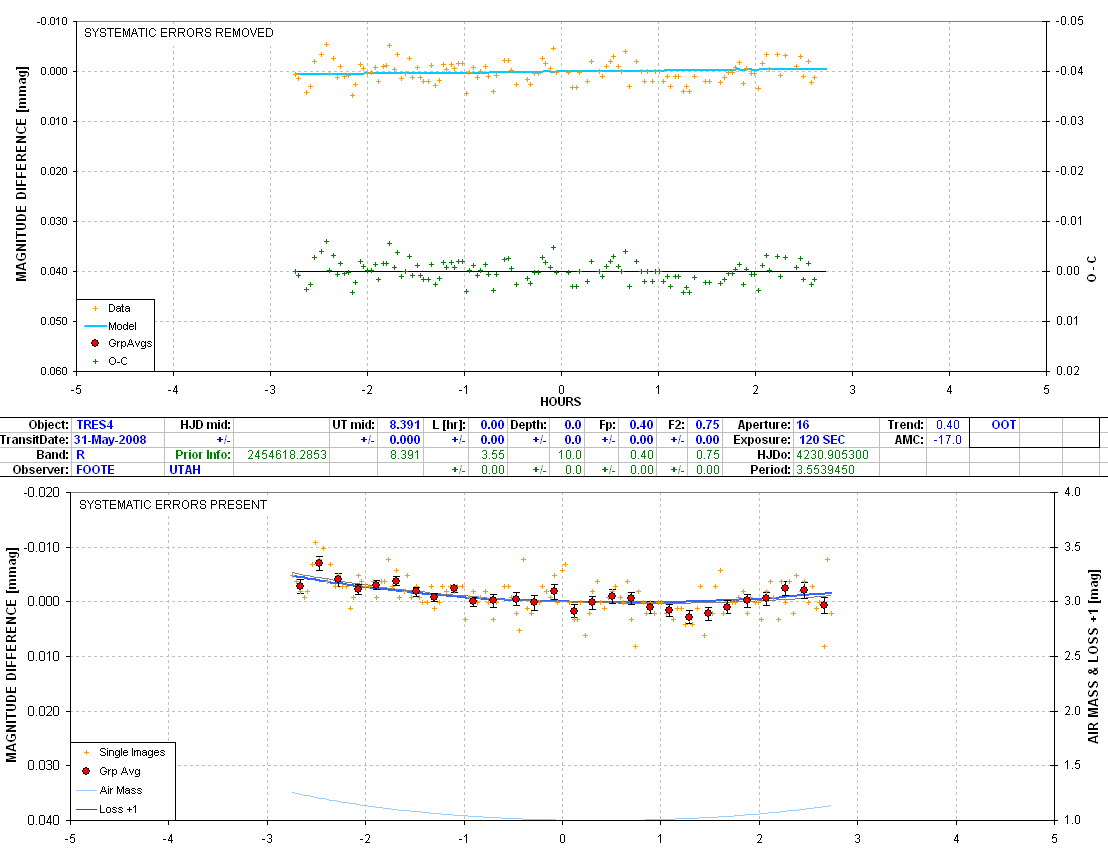Select the Band value R cell
The image size is (1108, 850).
(x=81, y=454)
